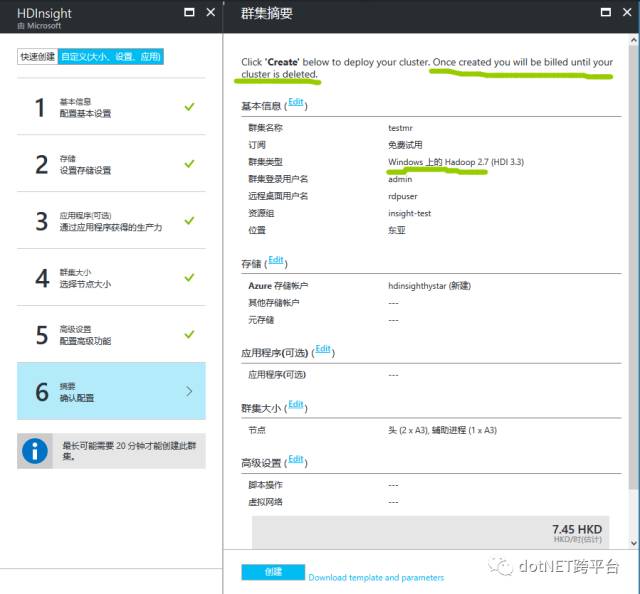The height and width of the screenshot is (594, 640).
Task: Maximize the 群集摘要 blade
Action: pyautogui.click(x=606, y=12)
